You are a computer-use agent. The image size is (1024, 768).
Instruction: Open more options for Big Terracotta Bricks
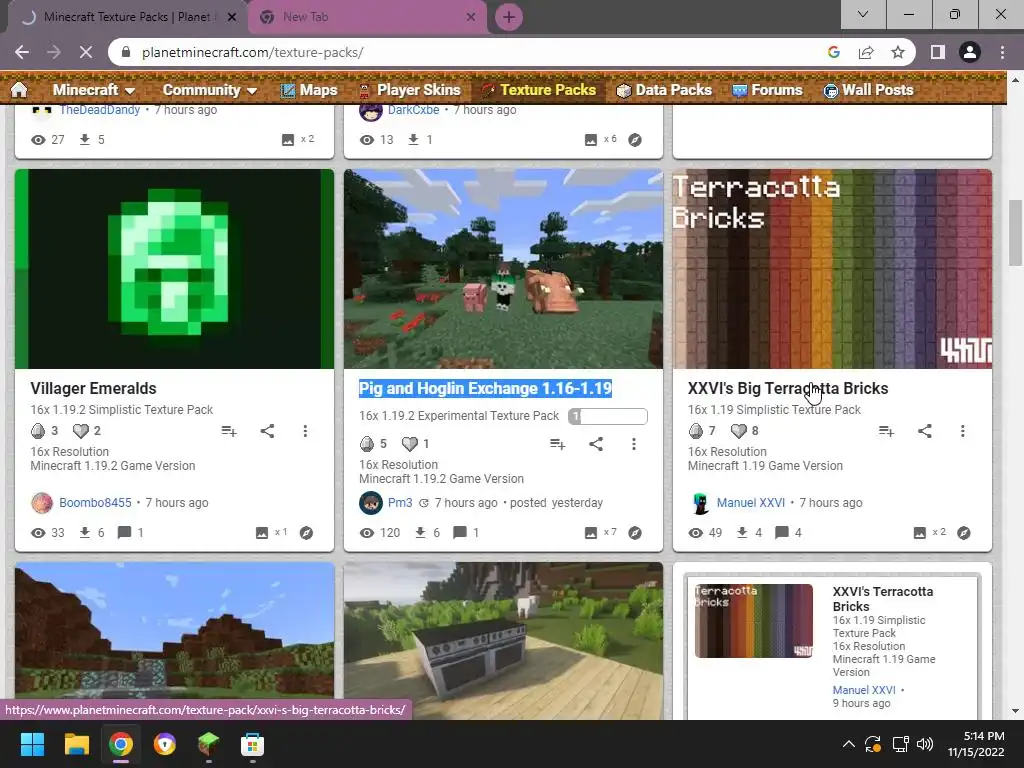963,431
